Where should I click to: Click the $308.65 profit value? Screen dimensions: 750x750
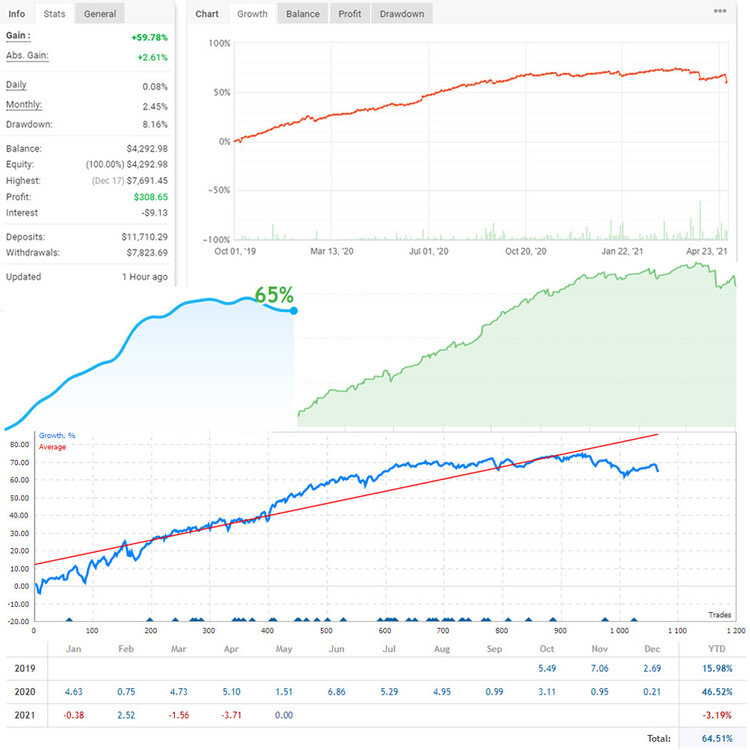coord(151,197)
